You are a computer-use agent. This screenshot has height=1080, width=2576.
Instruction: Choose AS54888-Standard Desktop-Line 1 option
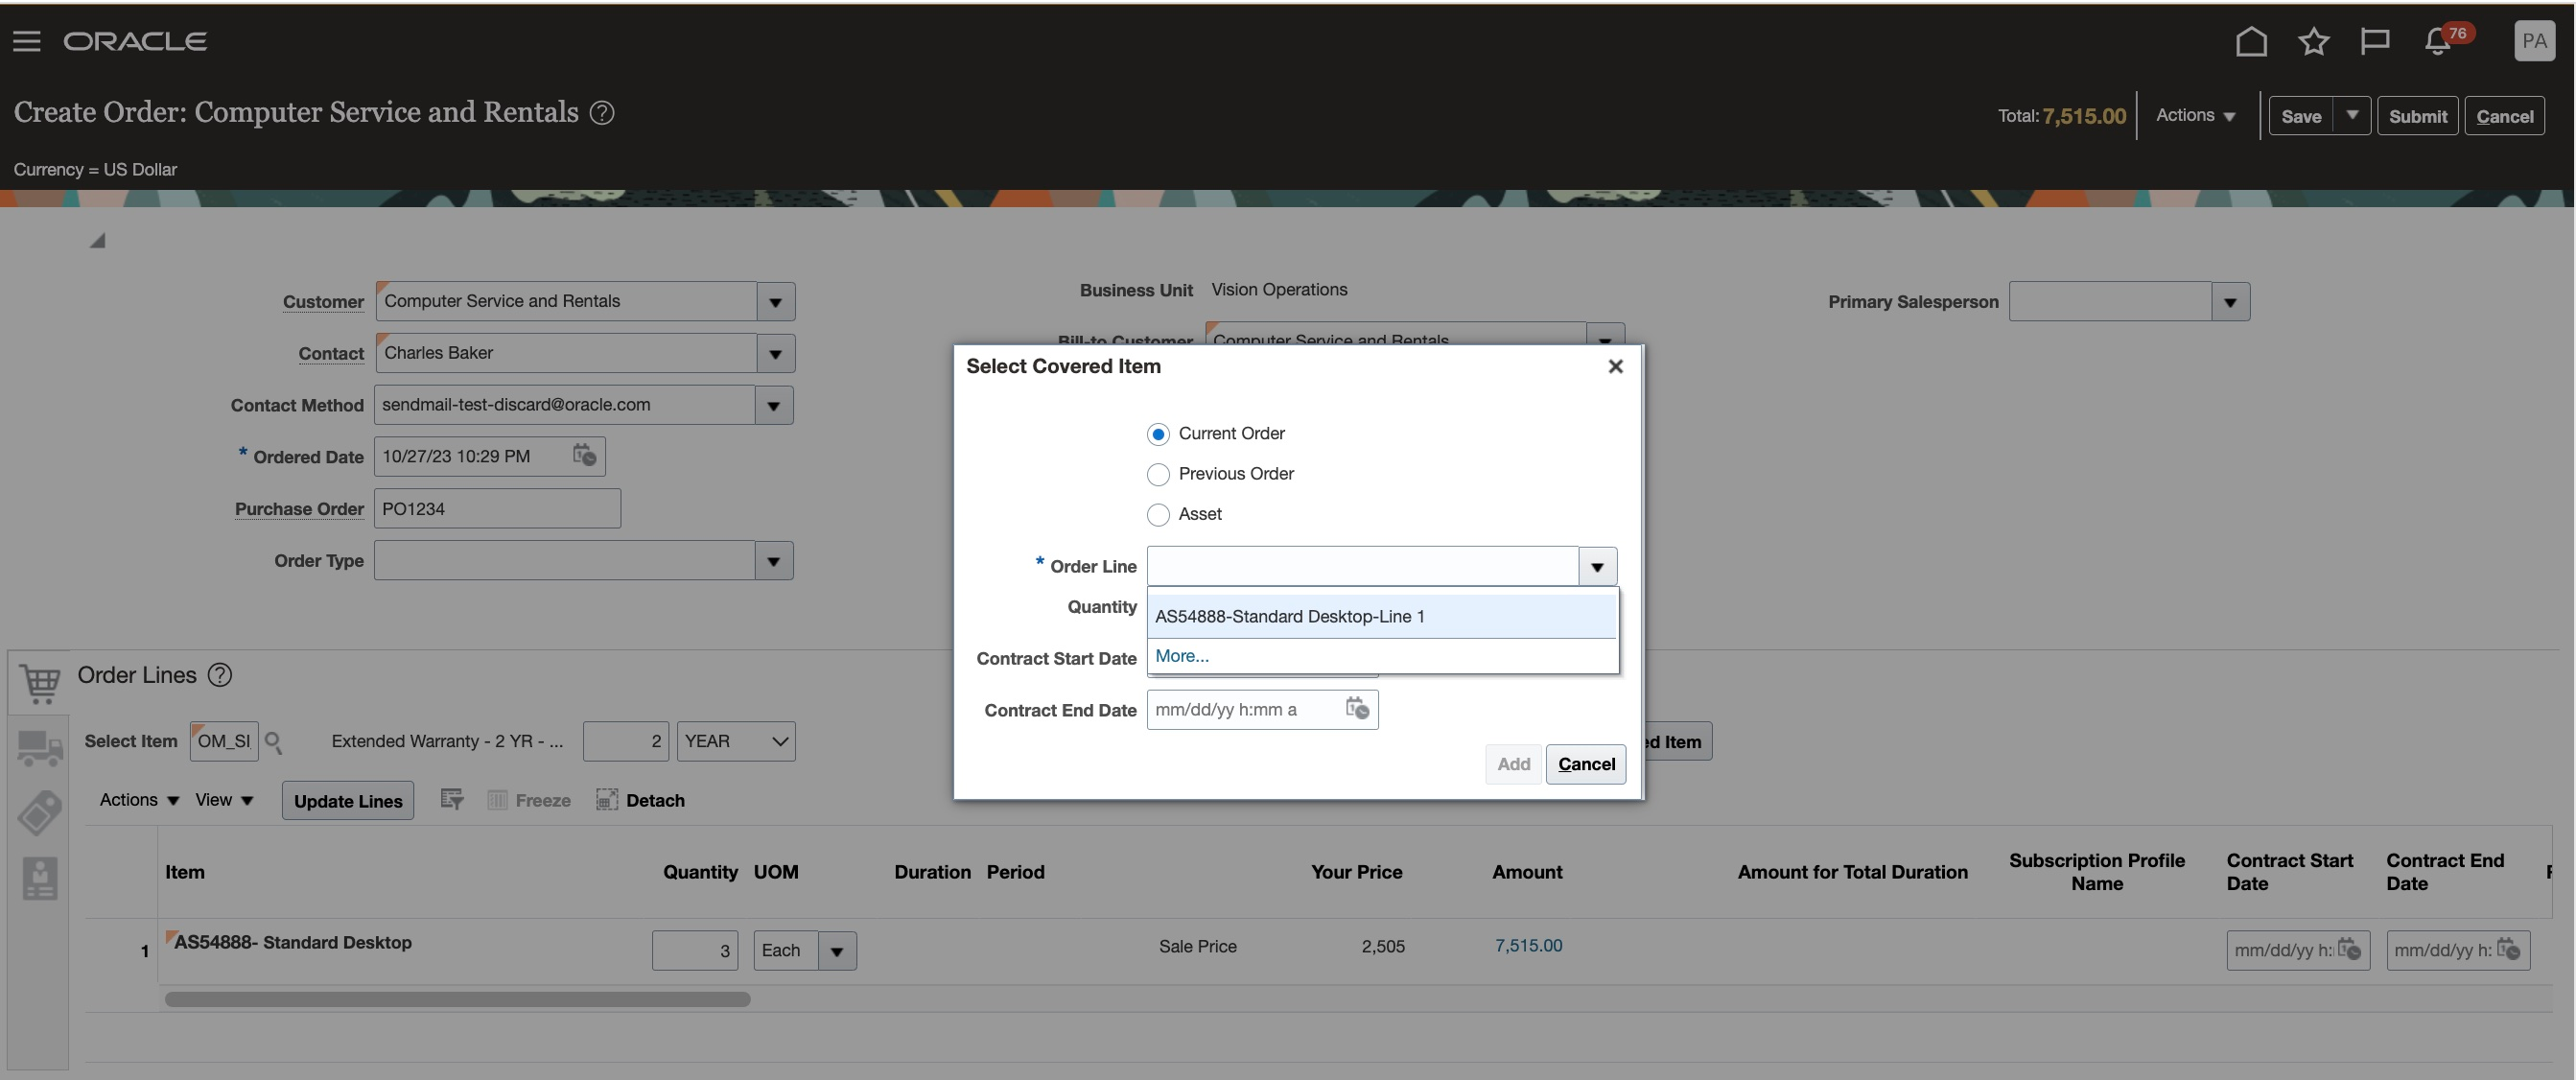coord(1289,617)
